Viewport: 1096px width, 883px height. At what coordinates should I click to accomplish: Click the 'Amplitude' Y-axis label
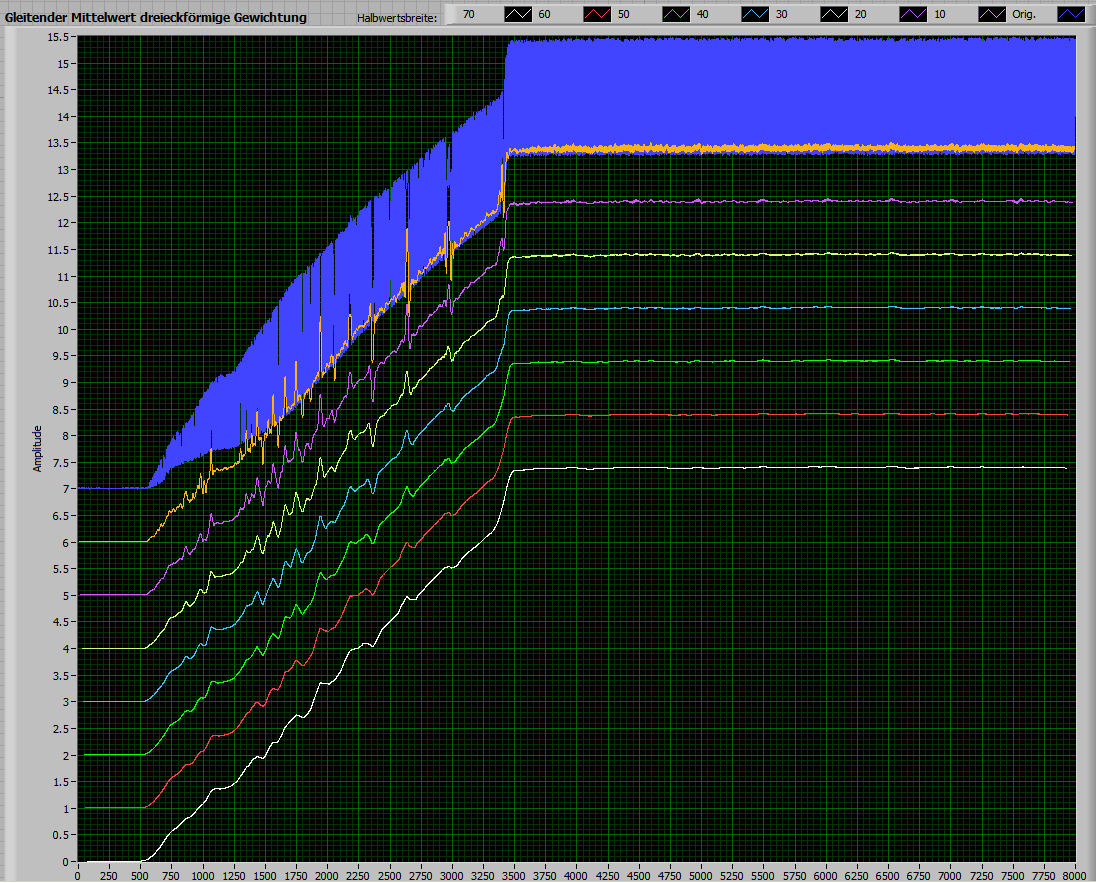[38, 448]
